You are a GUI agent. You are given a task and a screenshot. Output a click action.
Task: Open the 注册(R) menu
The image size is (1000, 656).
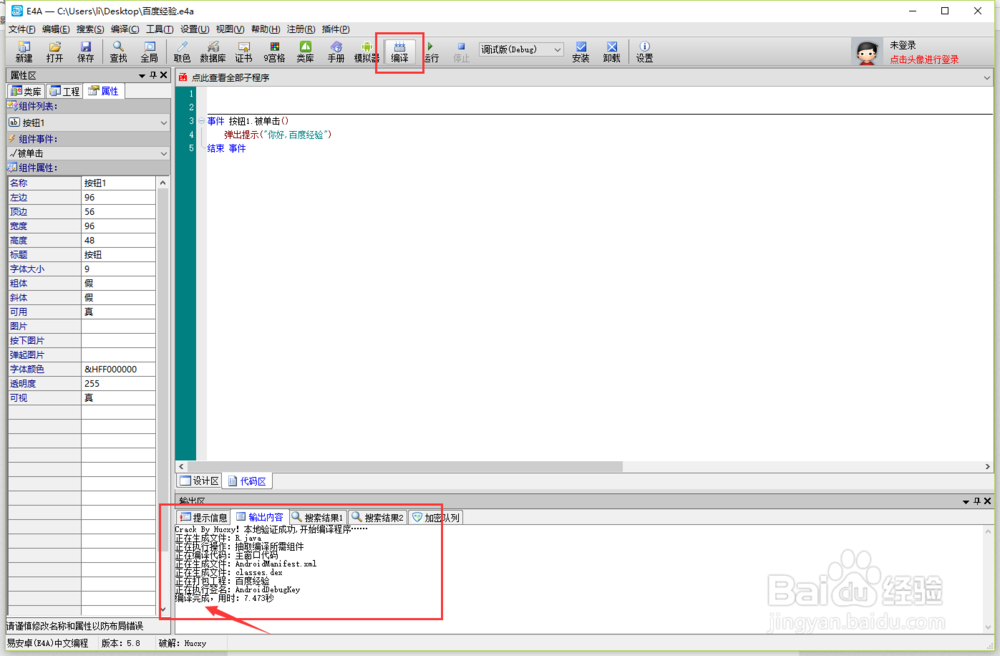[x=300, y=29]
